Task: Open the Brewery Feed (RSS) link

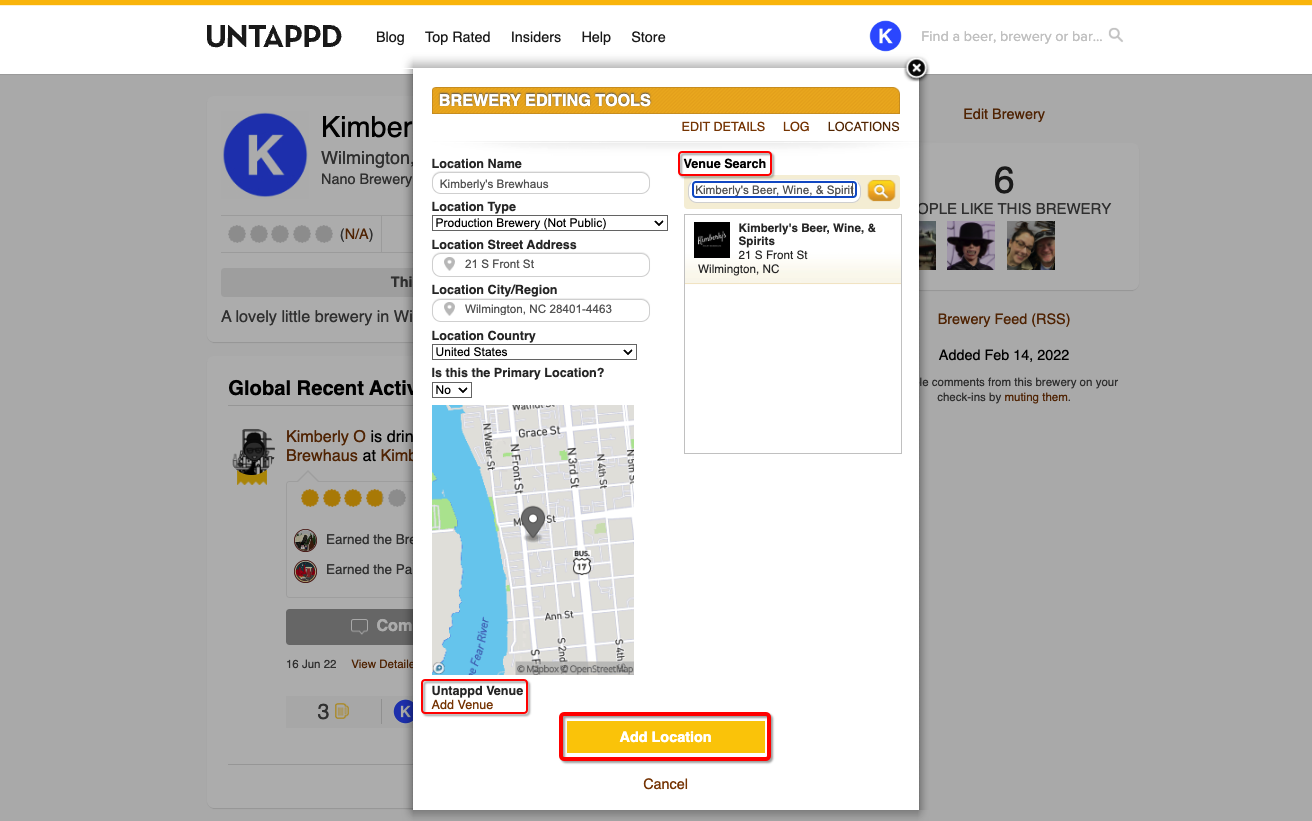Action: (x=1004, y=319)
